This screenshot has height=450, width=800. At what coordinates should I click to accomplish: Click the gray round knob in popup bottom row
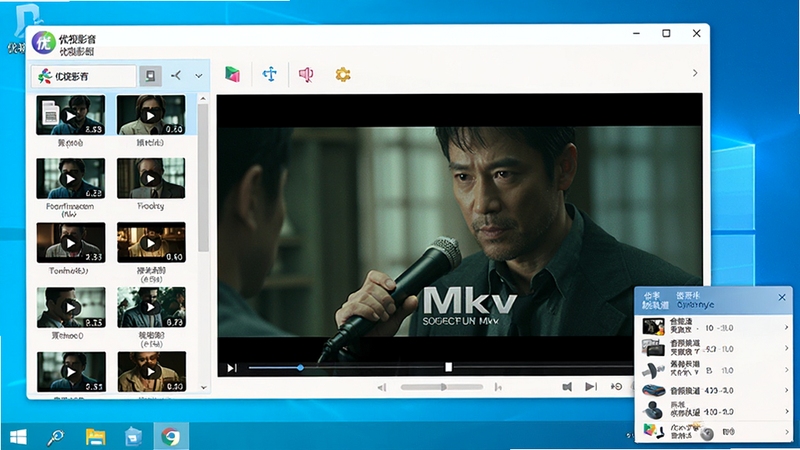(707, 434)
